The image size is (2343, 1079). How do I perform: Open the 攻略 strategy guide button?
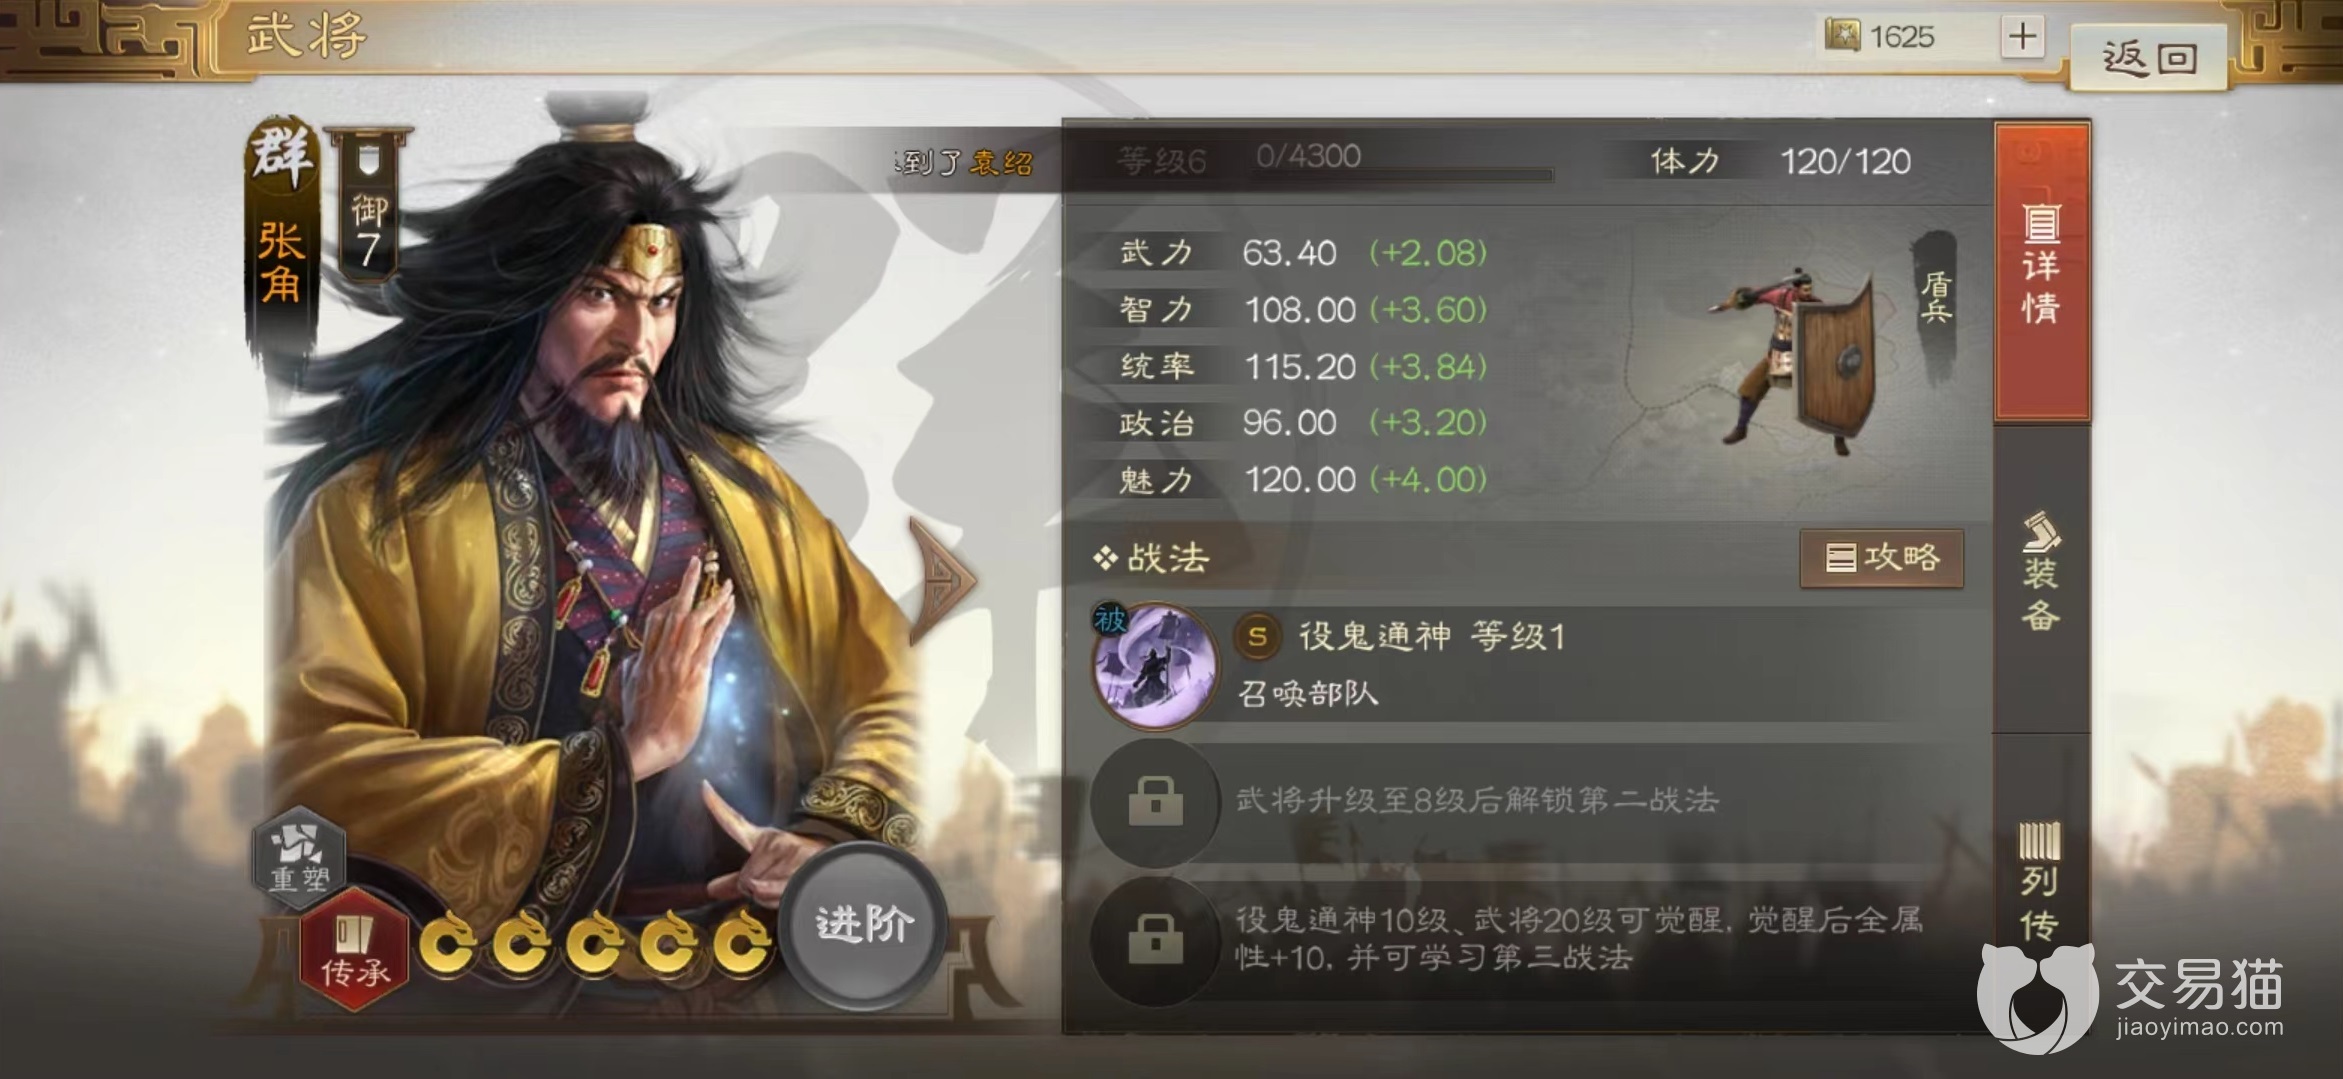(1881, 558)
